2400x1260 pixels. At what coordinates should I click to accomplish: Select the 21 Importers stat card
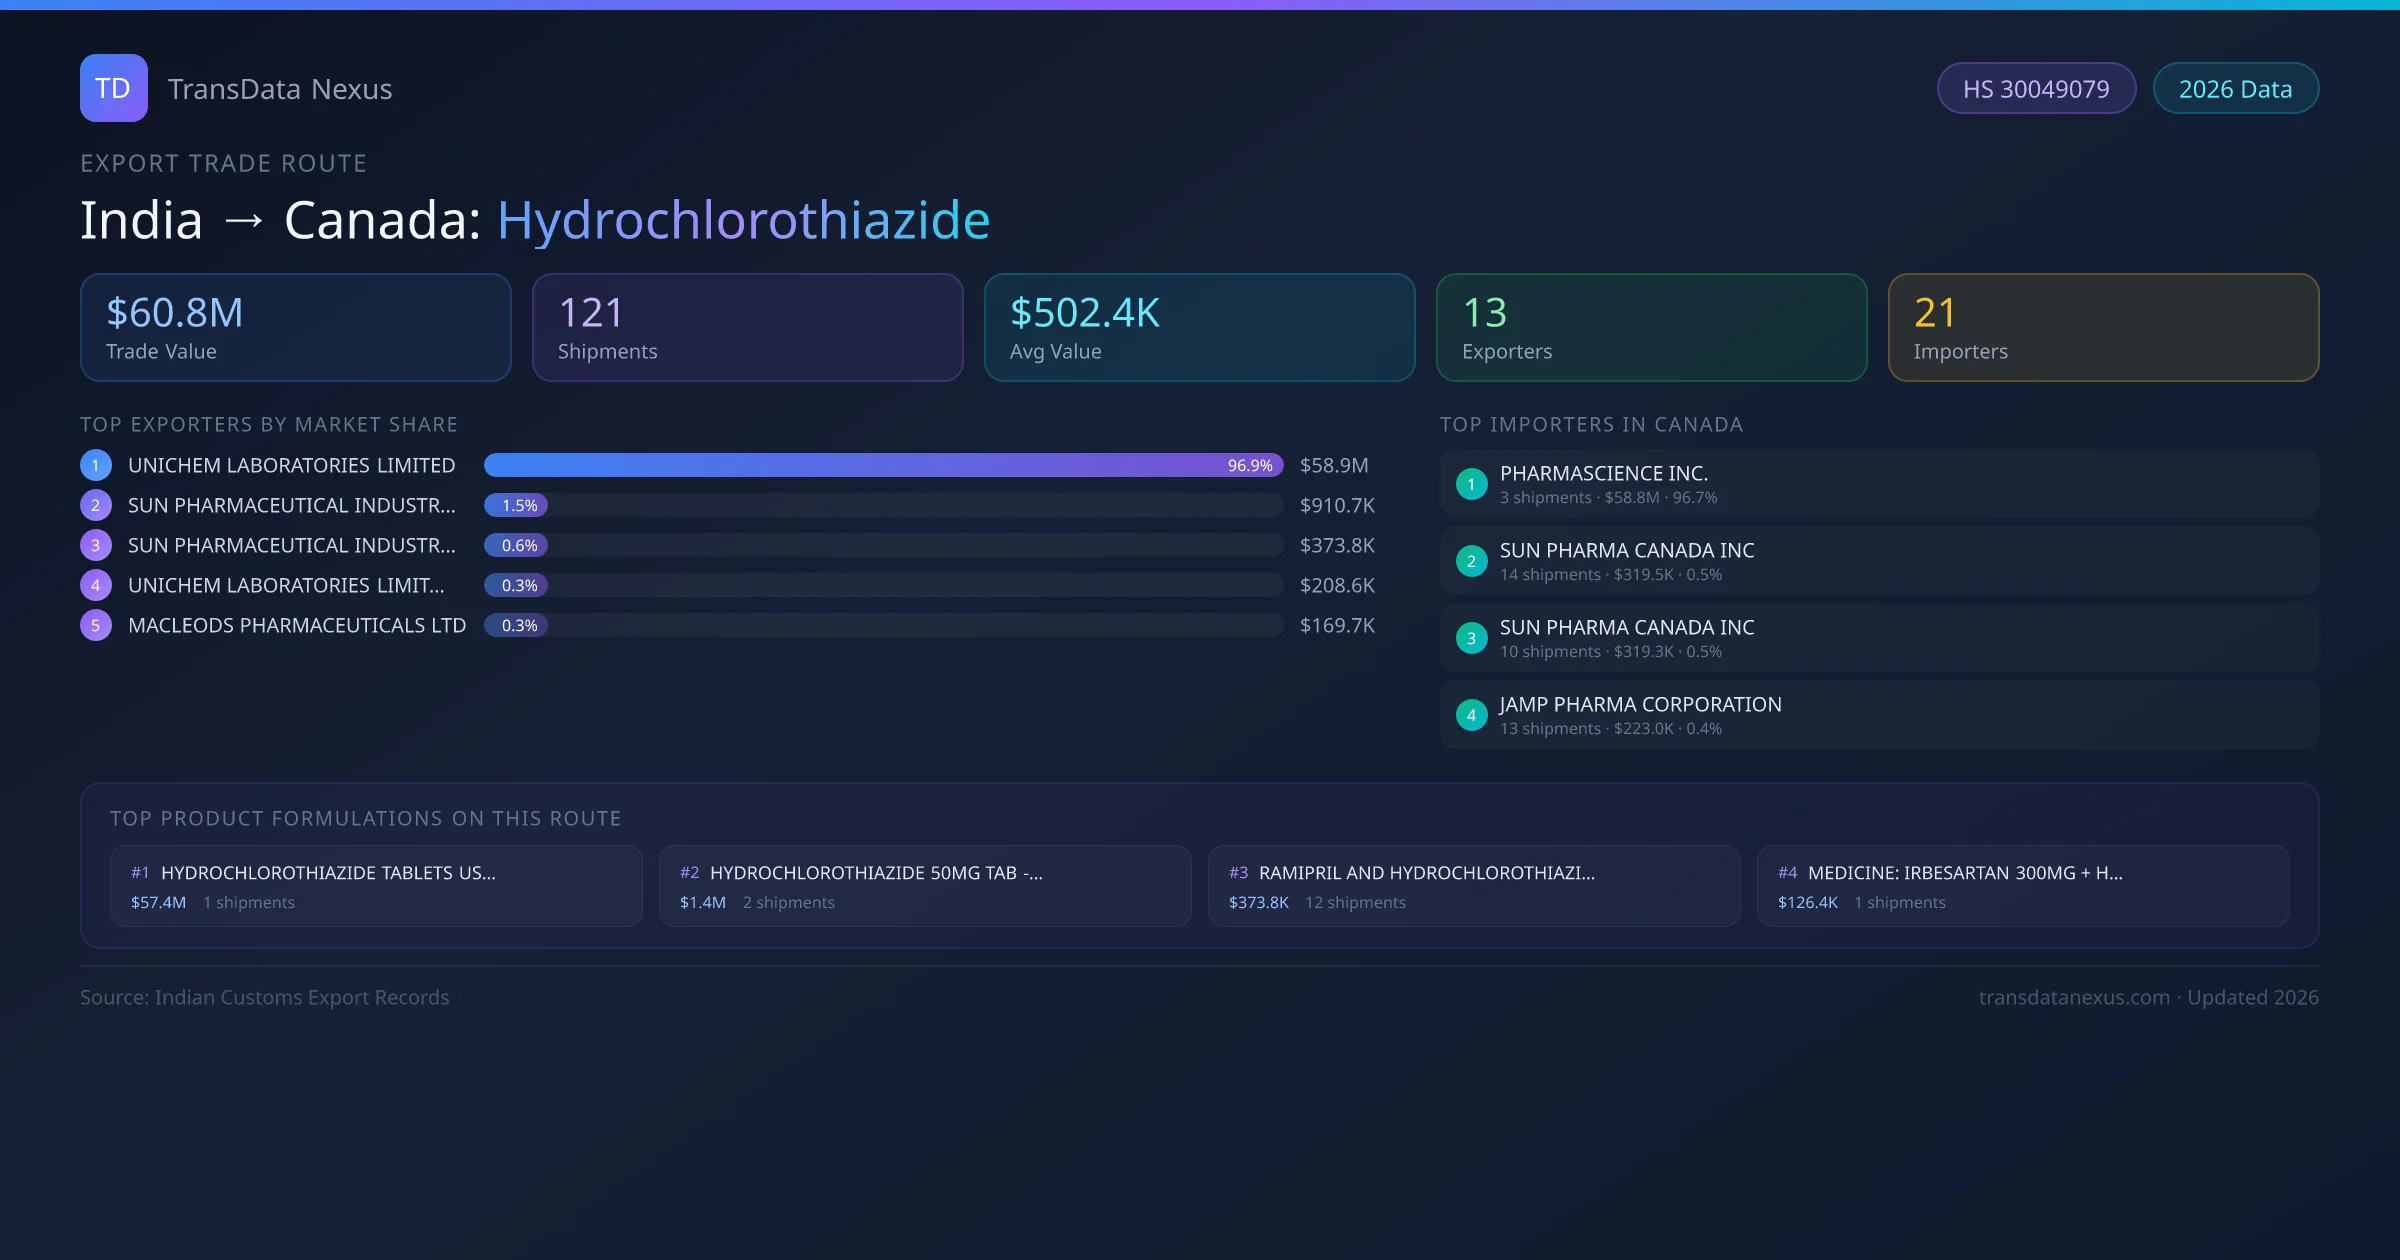point(2103,328)
